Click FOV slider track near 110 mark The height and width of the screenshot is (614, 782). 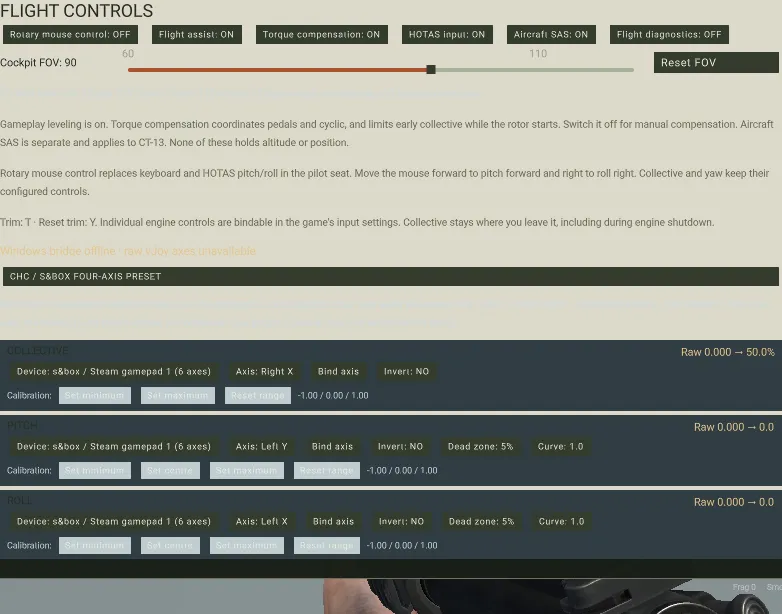pyautogui.click(x=538, y=70)
